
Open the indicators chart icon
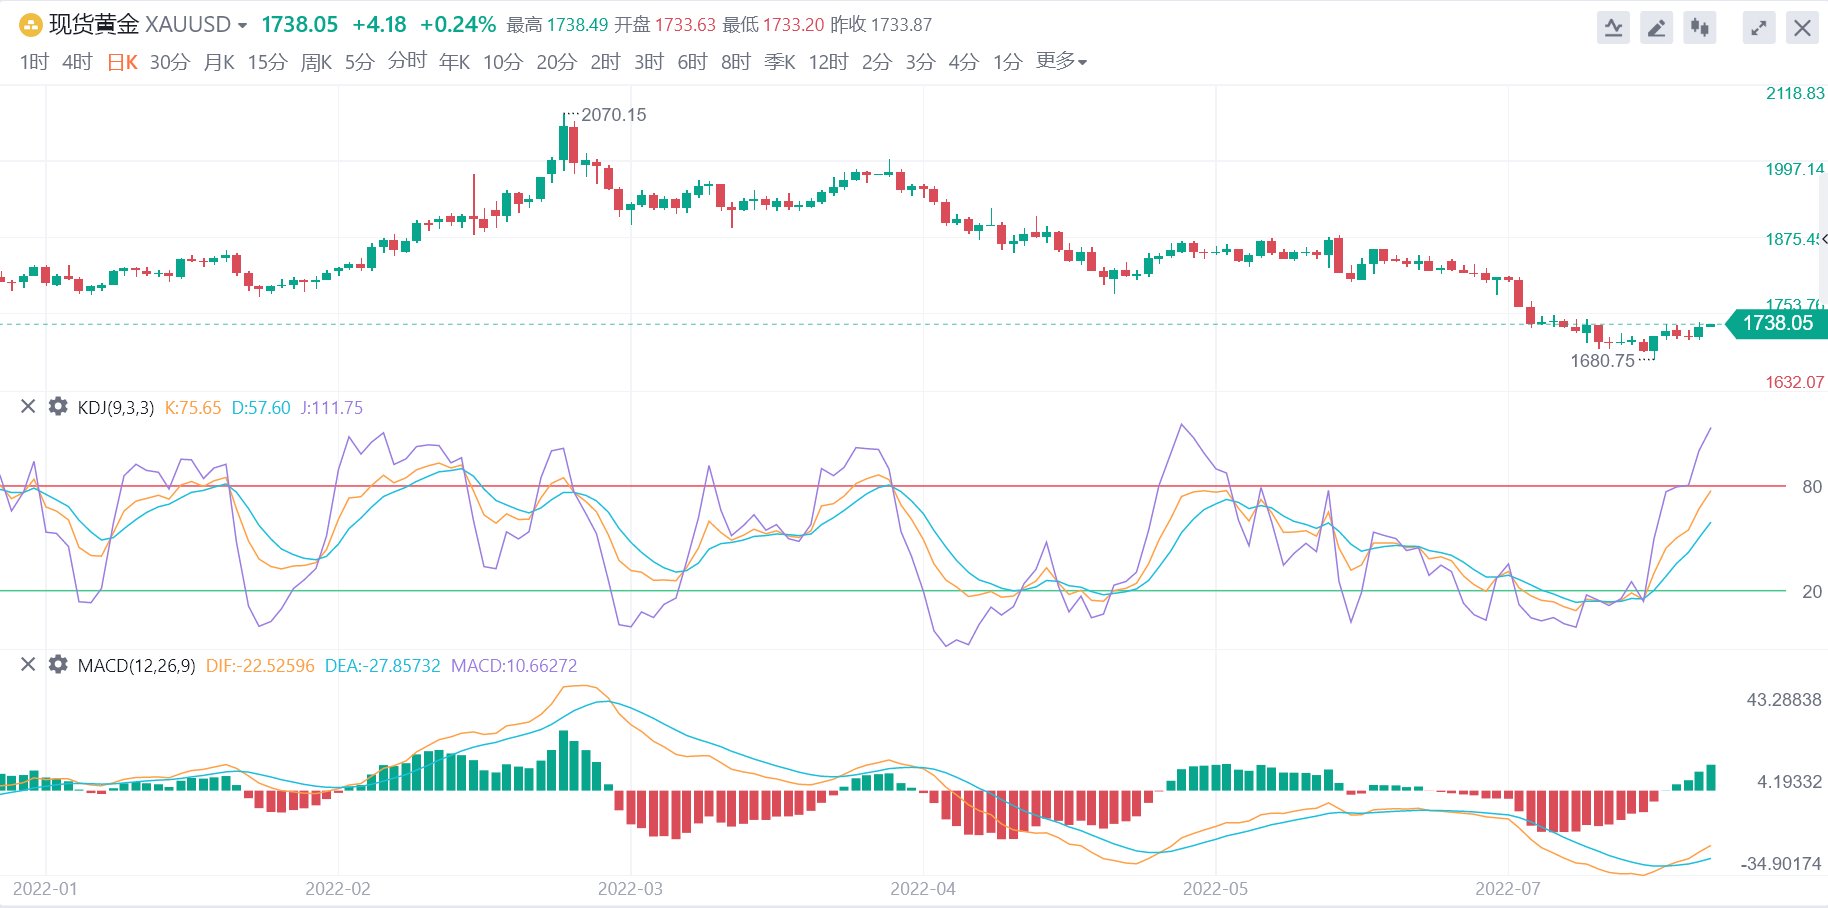pyautogui.click(x=1613, y=28)
